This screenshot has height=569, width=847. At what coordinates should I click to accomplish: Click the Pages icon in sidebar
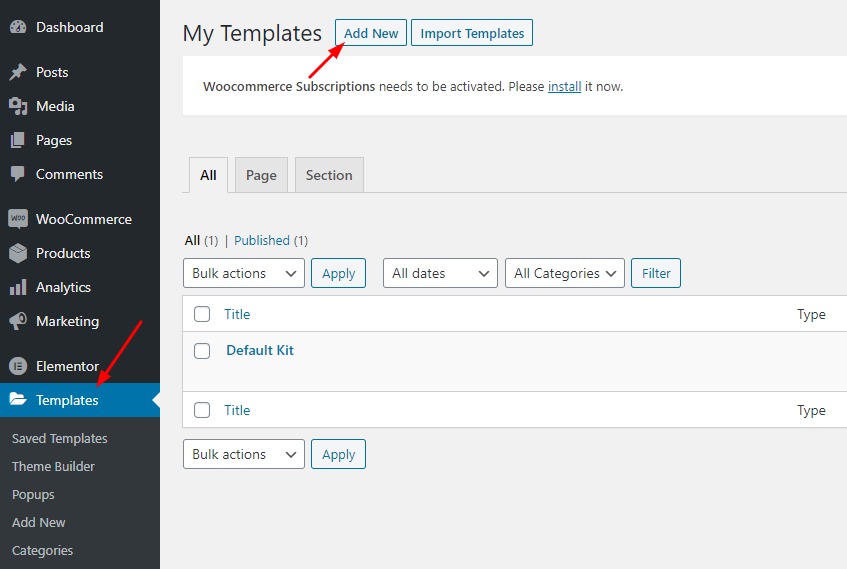pos(18,140)
